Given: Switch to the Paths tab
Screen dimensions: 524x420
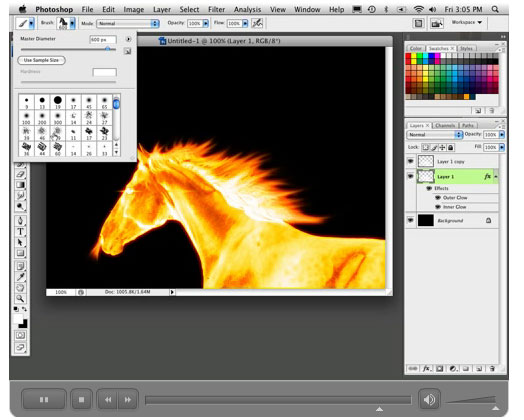Looking at the screenshot, I should 468,126.
